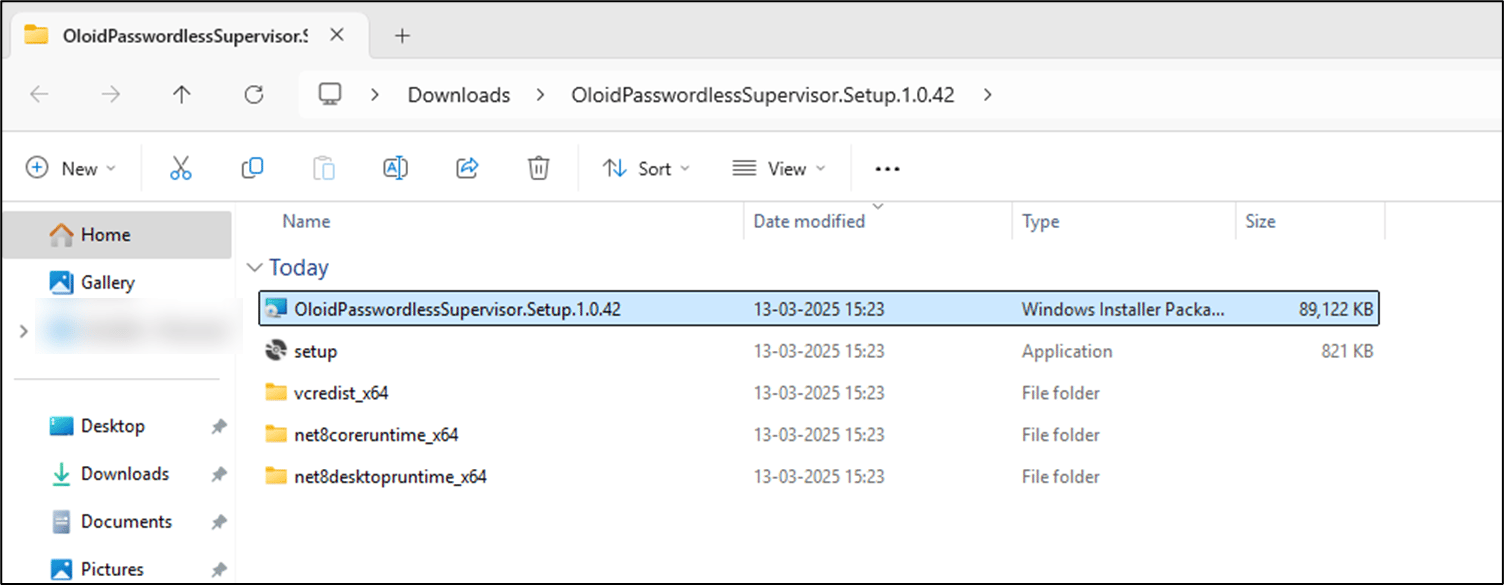The width and height of the screenshot is (1504, 585).
Task: Go back using the left arrow
Action: (x=39, y=95)
